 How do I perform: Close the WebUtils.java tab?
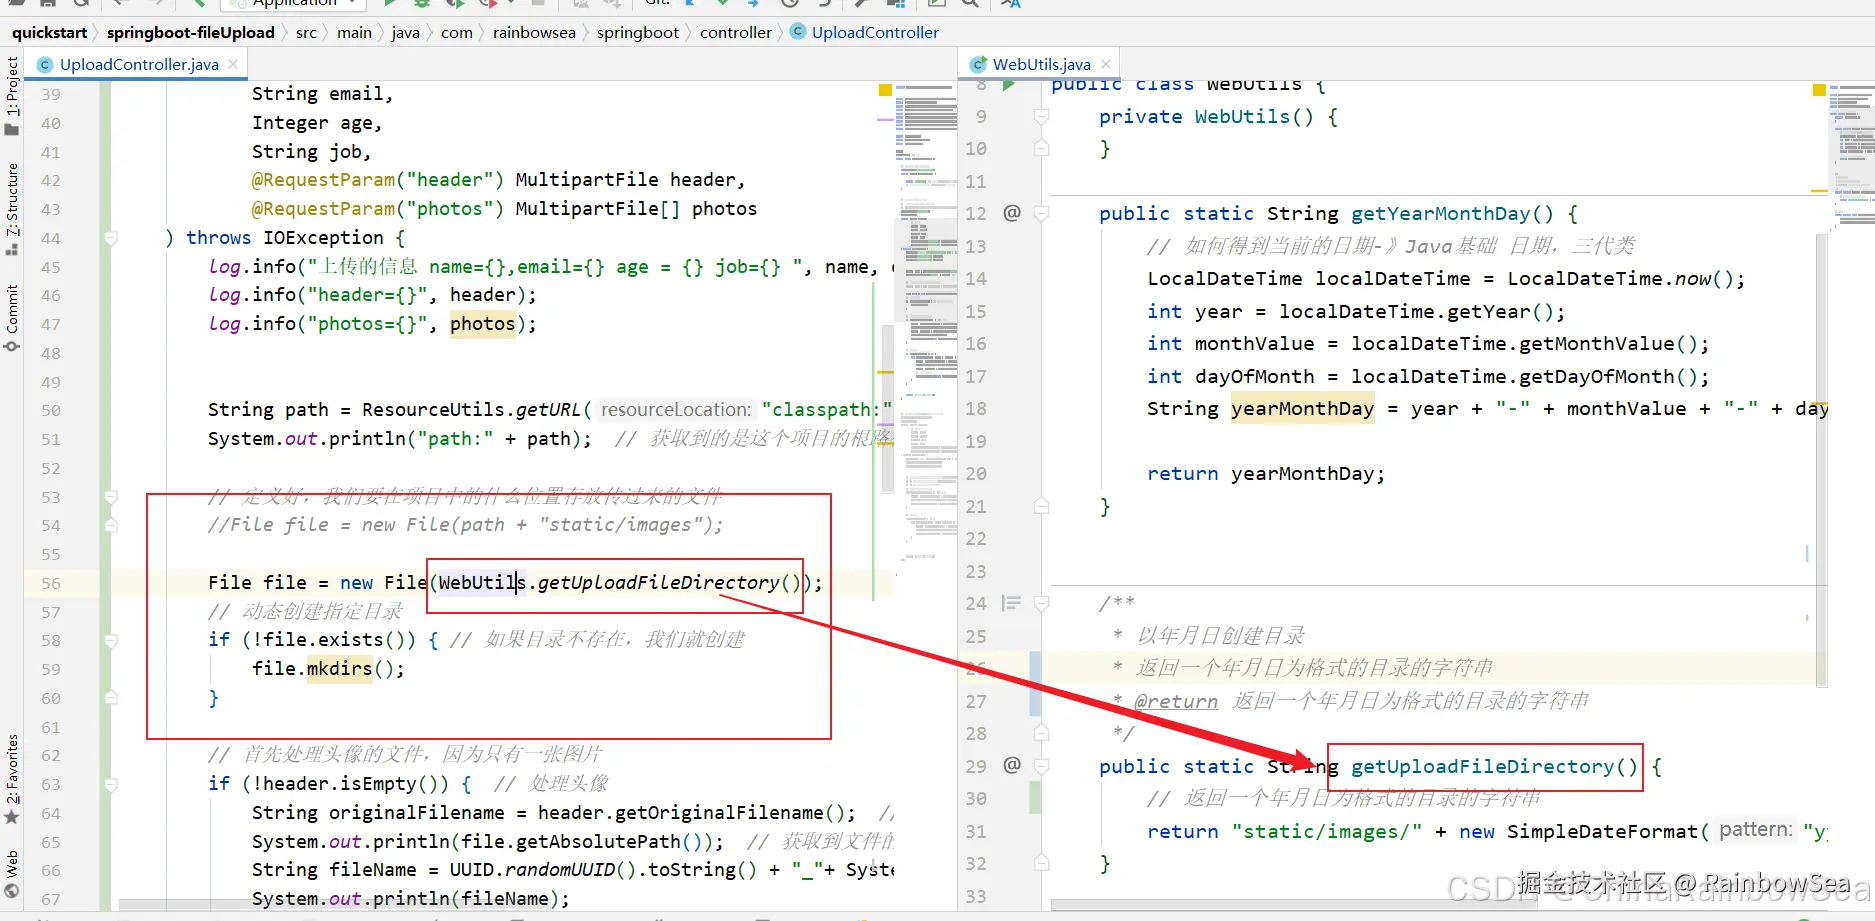1106,64
